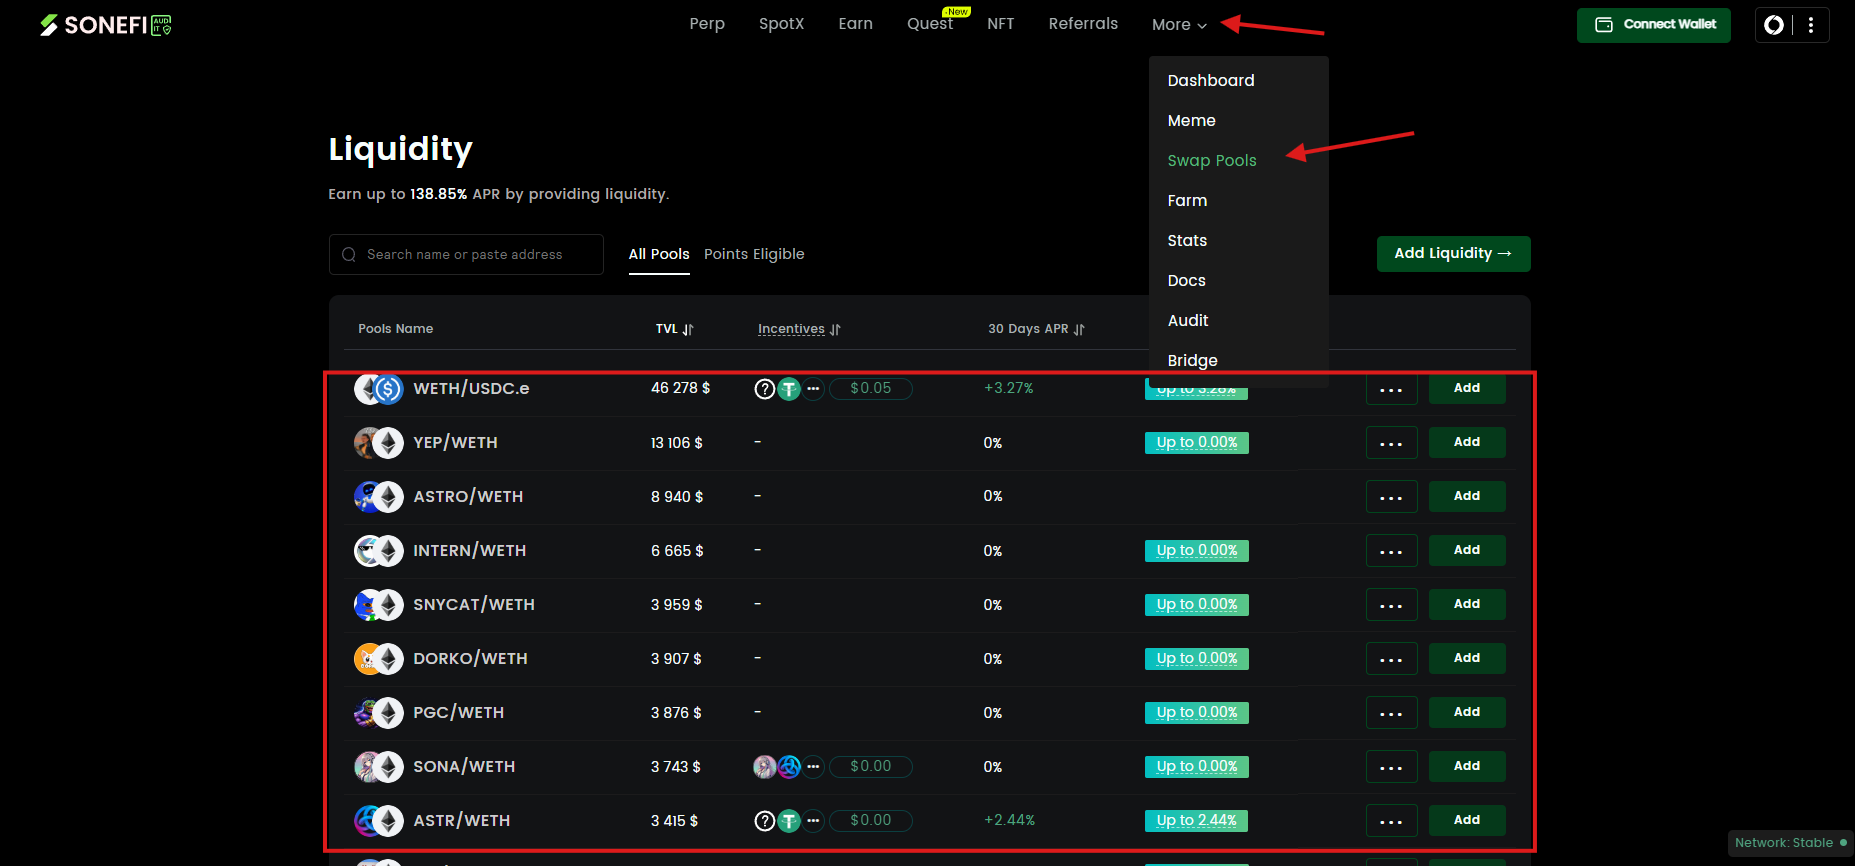1855x866 pixels.
Task: Click the Add Liquidity button
Action: click(x=1452, y=254)
